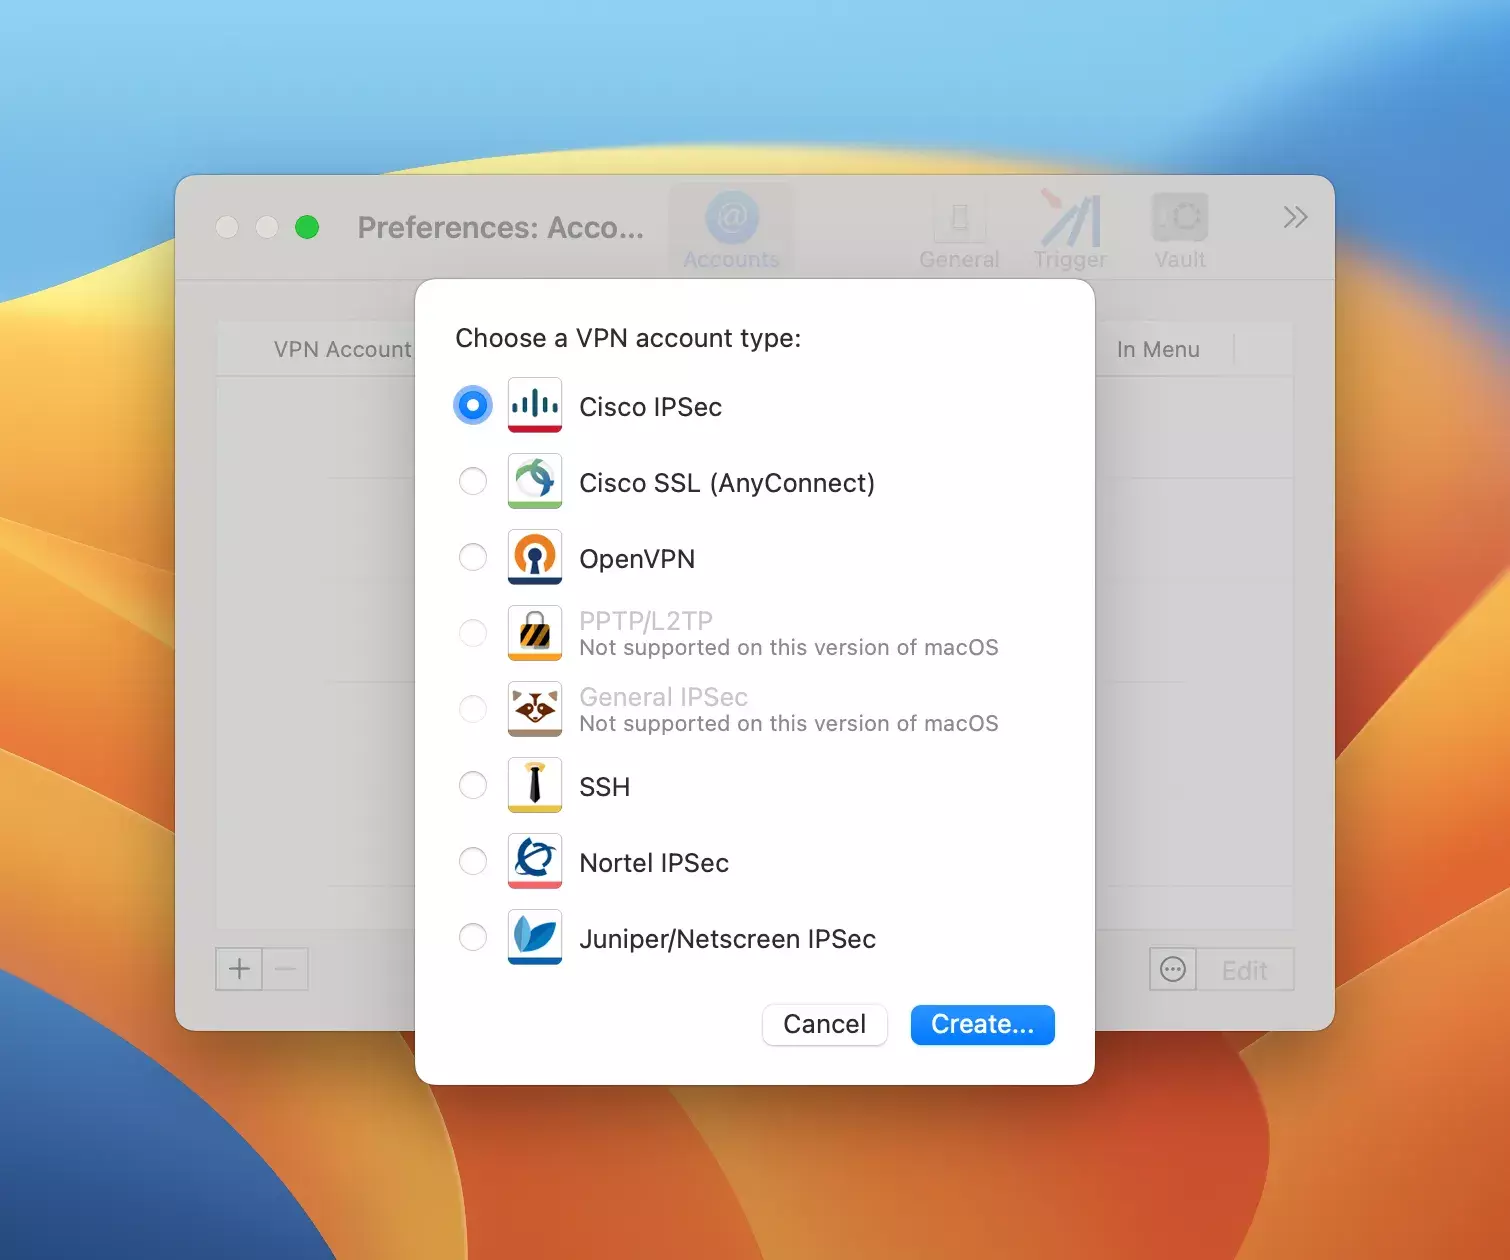Switch to the Vault preferences tab
Screen dimensions: 1510x1260
[1180, 230]
